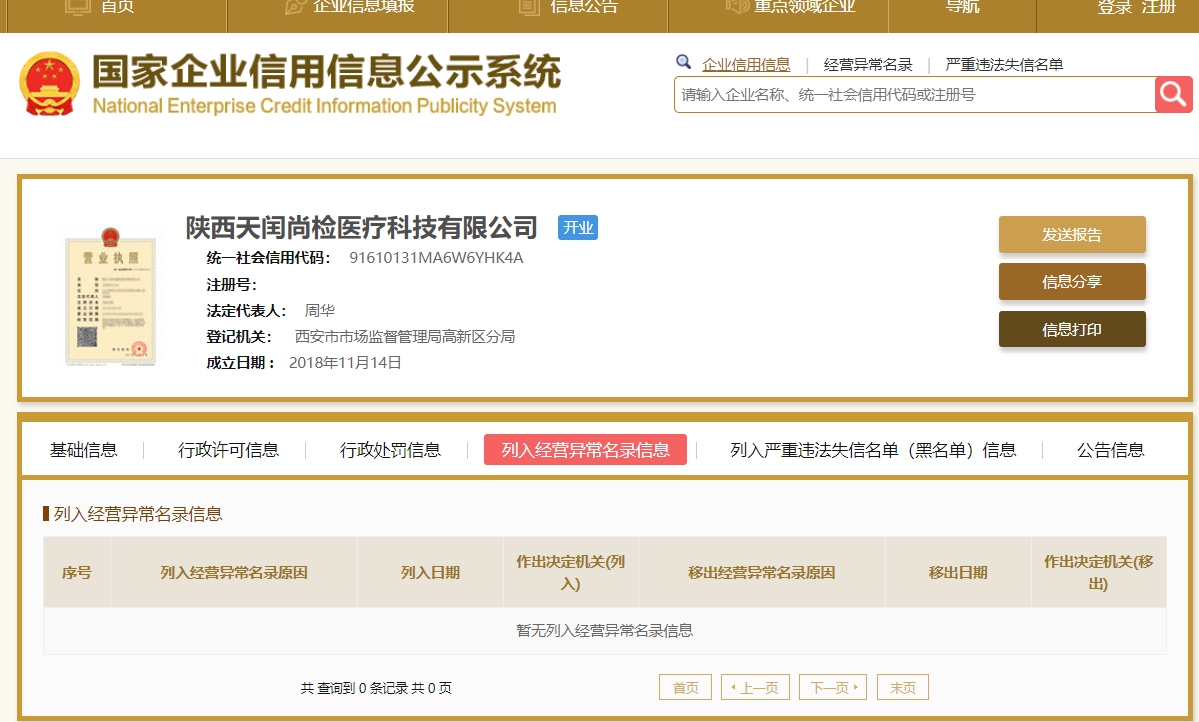The width and height of the screenshot is (1199, 722).
Task: Click the 移出经营异常名录原因 column header
Action: 762,572
